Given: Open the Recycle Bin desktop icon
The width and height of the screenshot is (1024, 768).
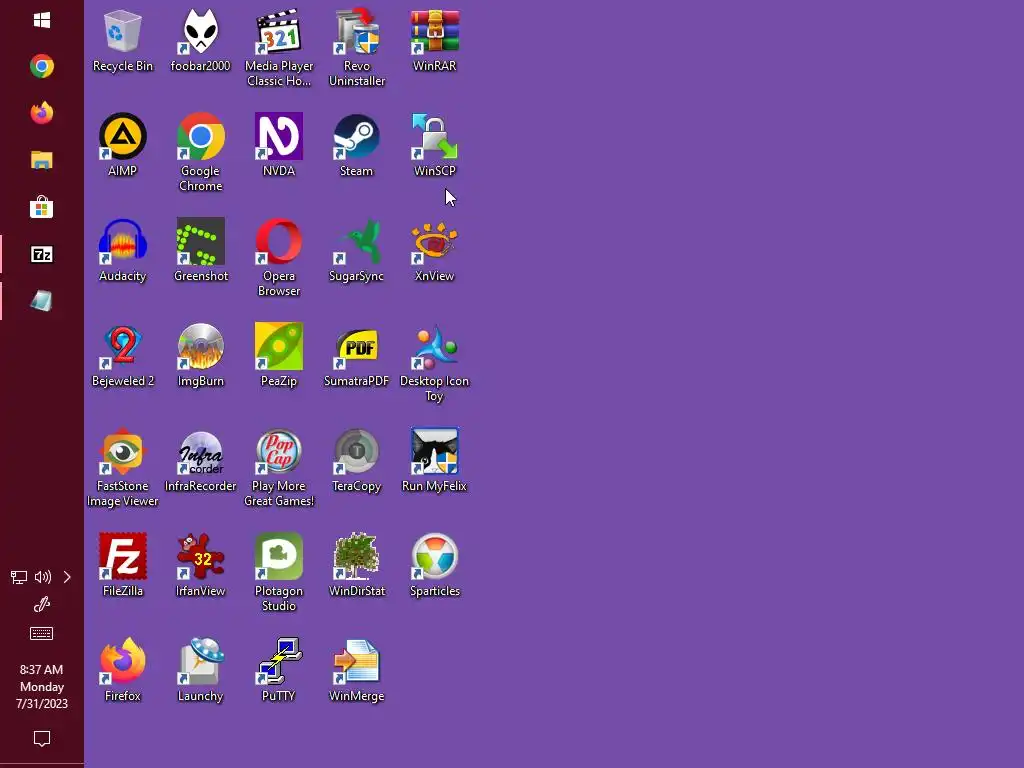Looking at the screenshot, I should pyautogui.click(x=122, y=40).
